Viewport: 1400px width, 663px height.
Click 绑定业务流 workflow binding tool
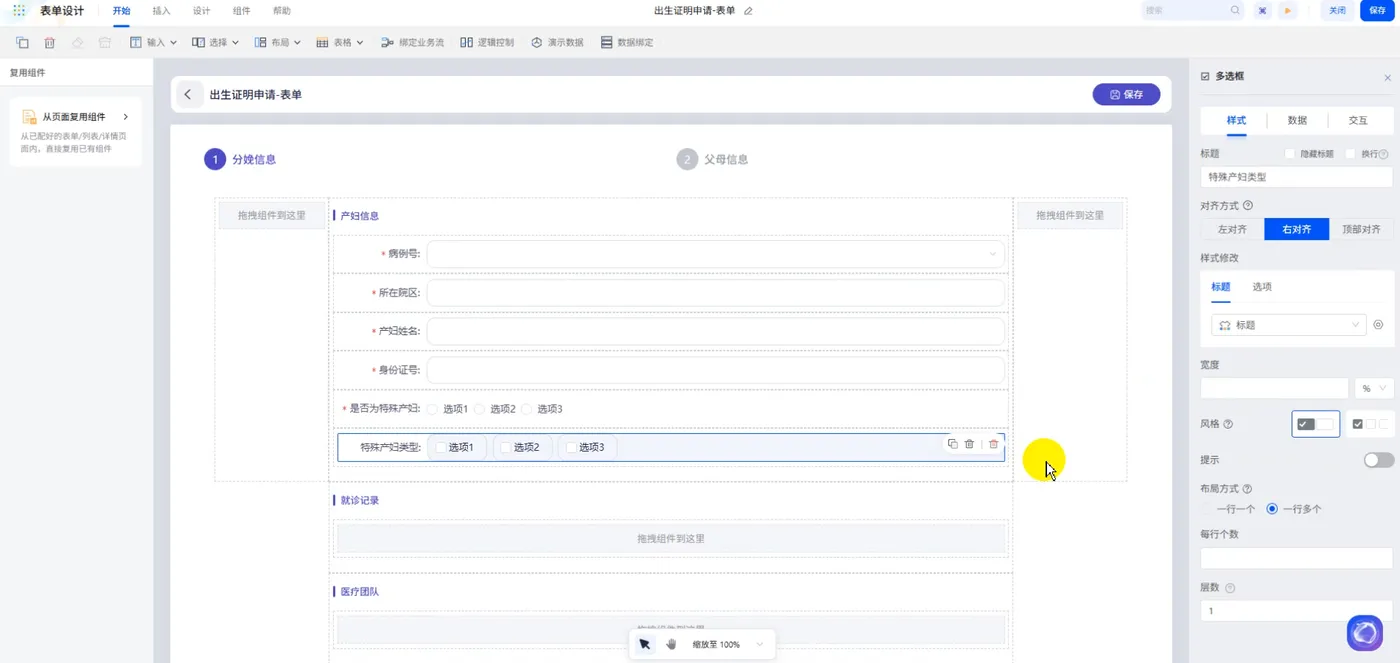413,43
